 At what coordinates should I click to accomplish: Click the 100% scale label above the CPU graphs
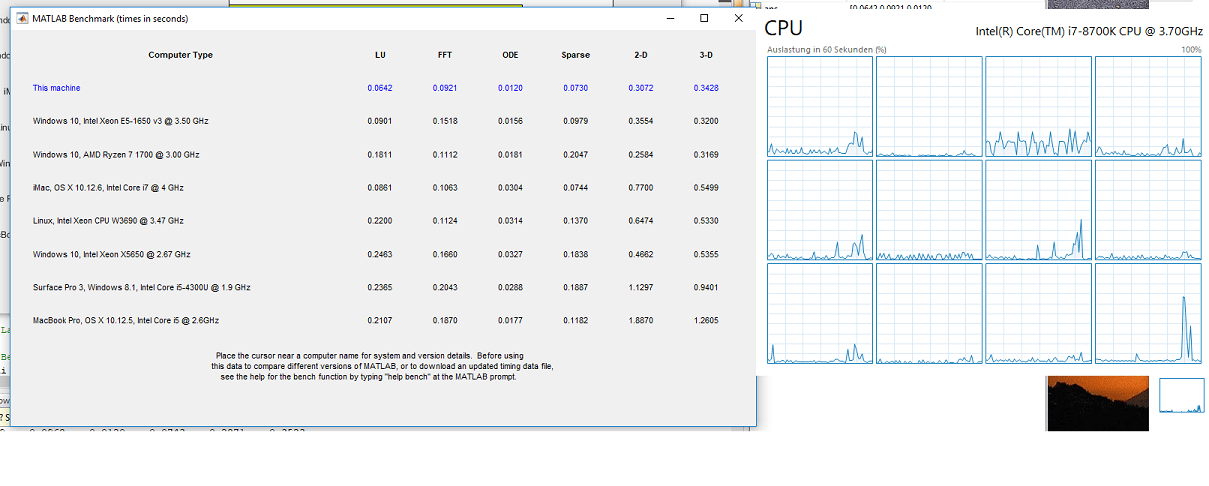[x=1192, y=49]
